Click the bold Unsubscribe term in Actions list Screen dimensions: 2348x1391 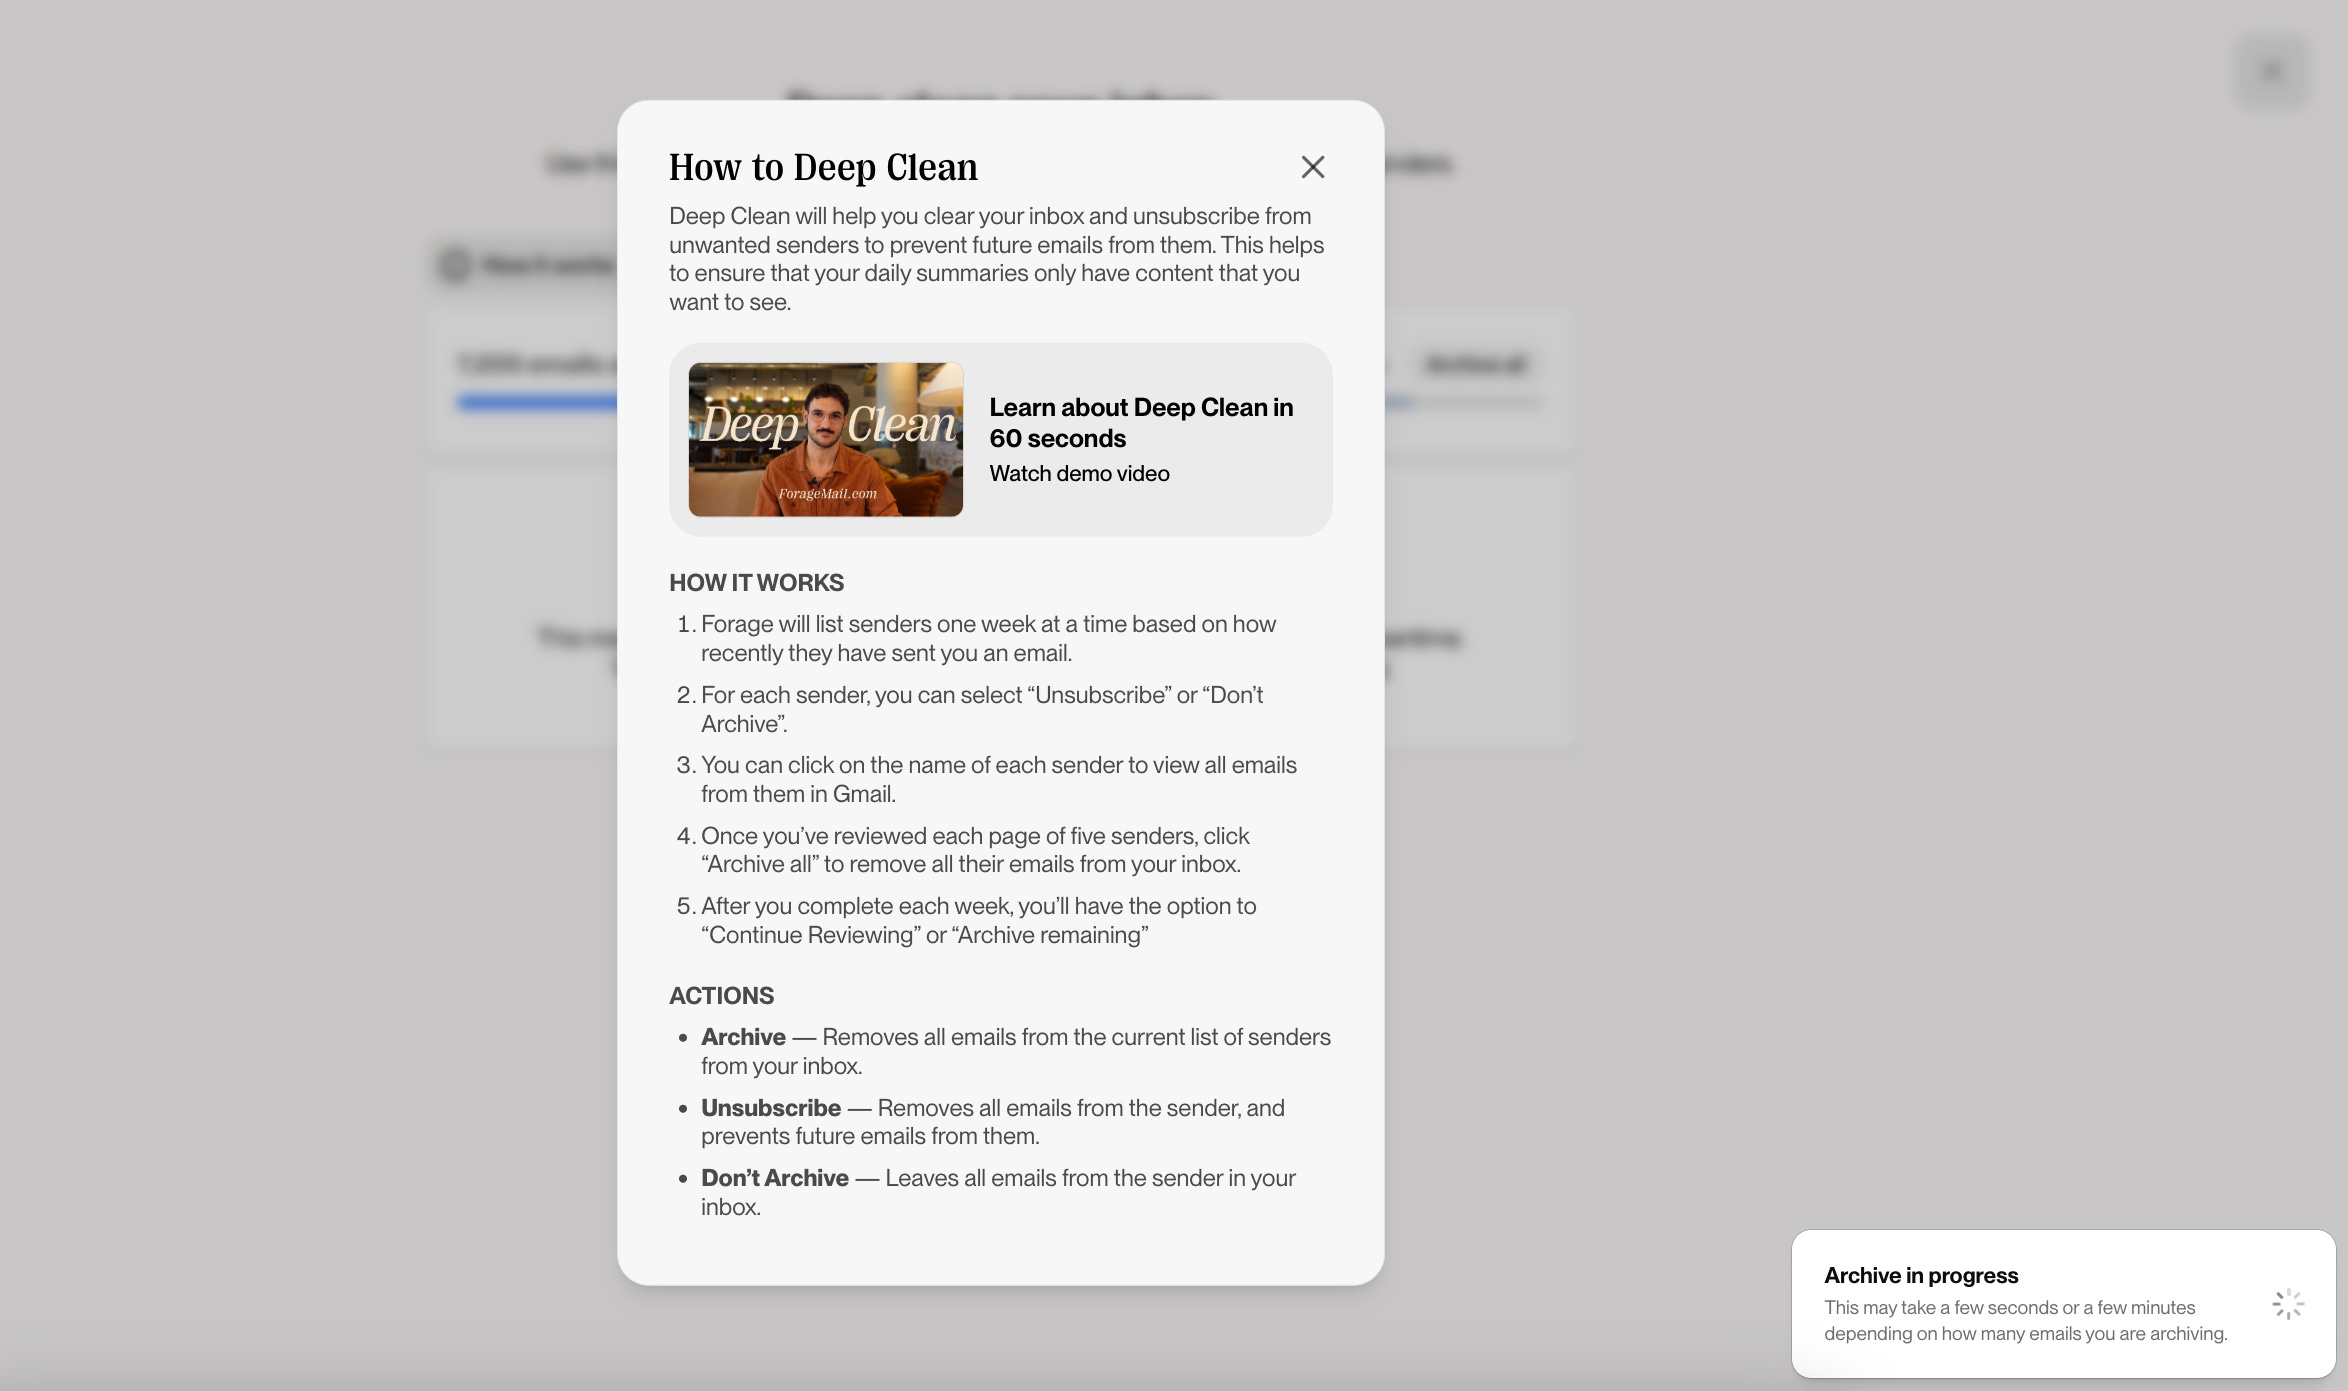point(770,1108)
